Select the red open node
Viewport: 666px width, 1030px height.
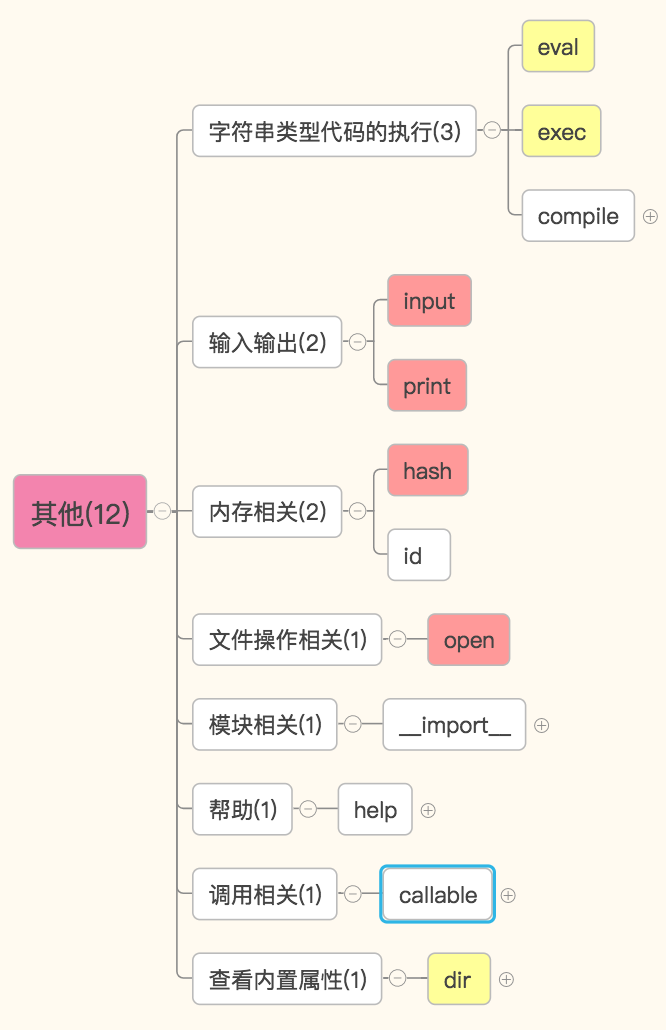coord(468,640)
